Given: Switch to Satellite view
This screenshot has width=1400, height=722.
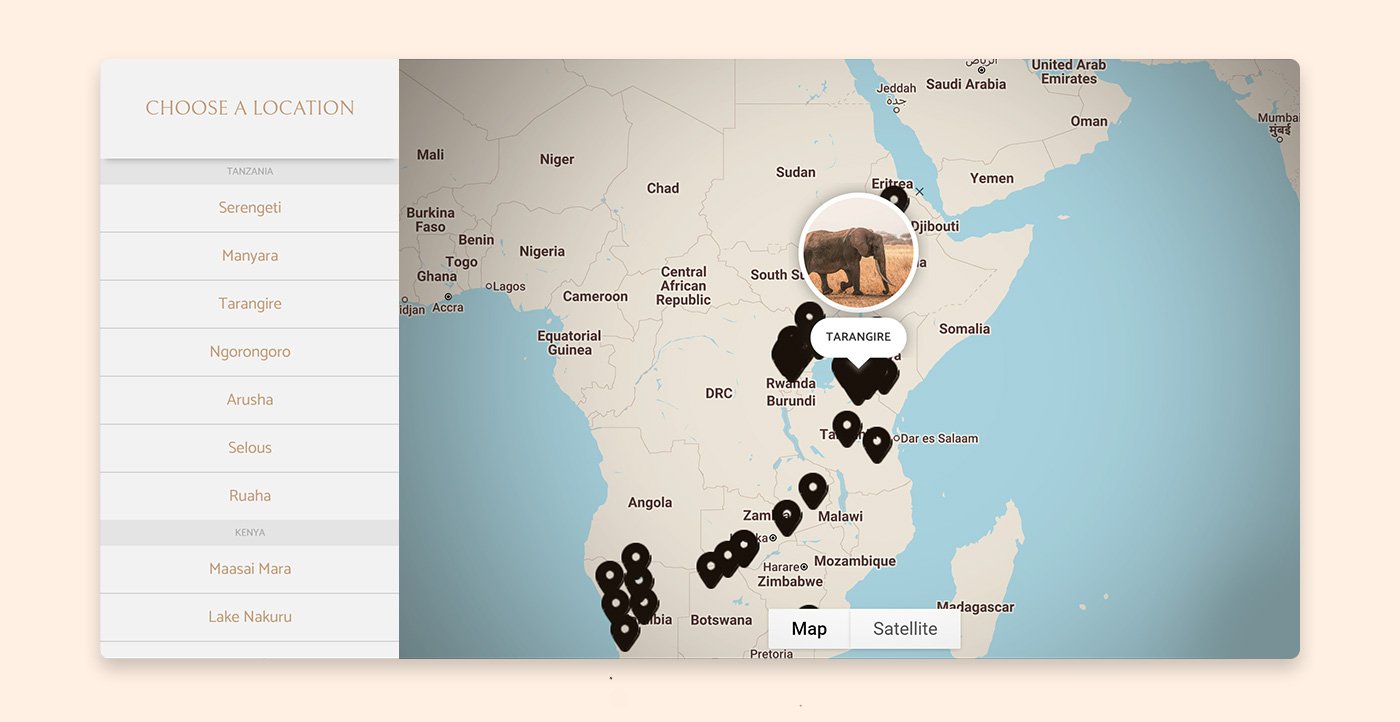Looking at the screenshot, I should tap(904, 628).
